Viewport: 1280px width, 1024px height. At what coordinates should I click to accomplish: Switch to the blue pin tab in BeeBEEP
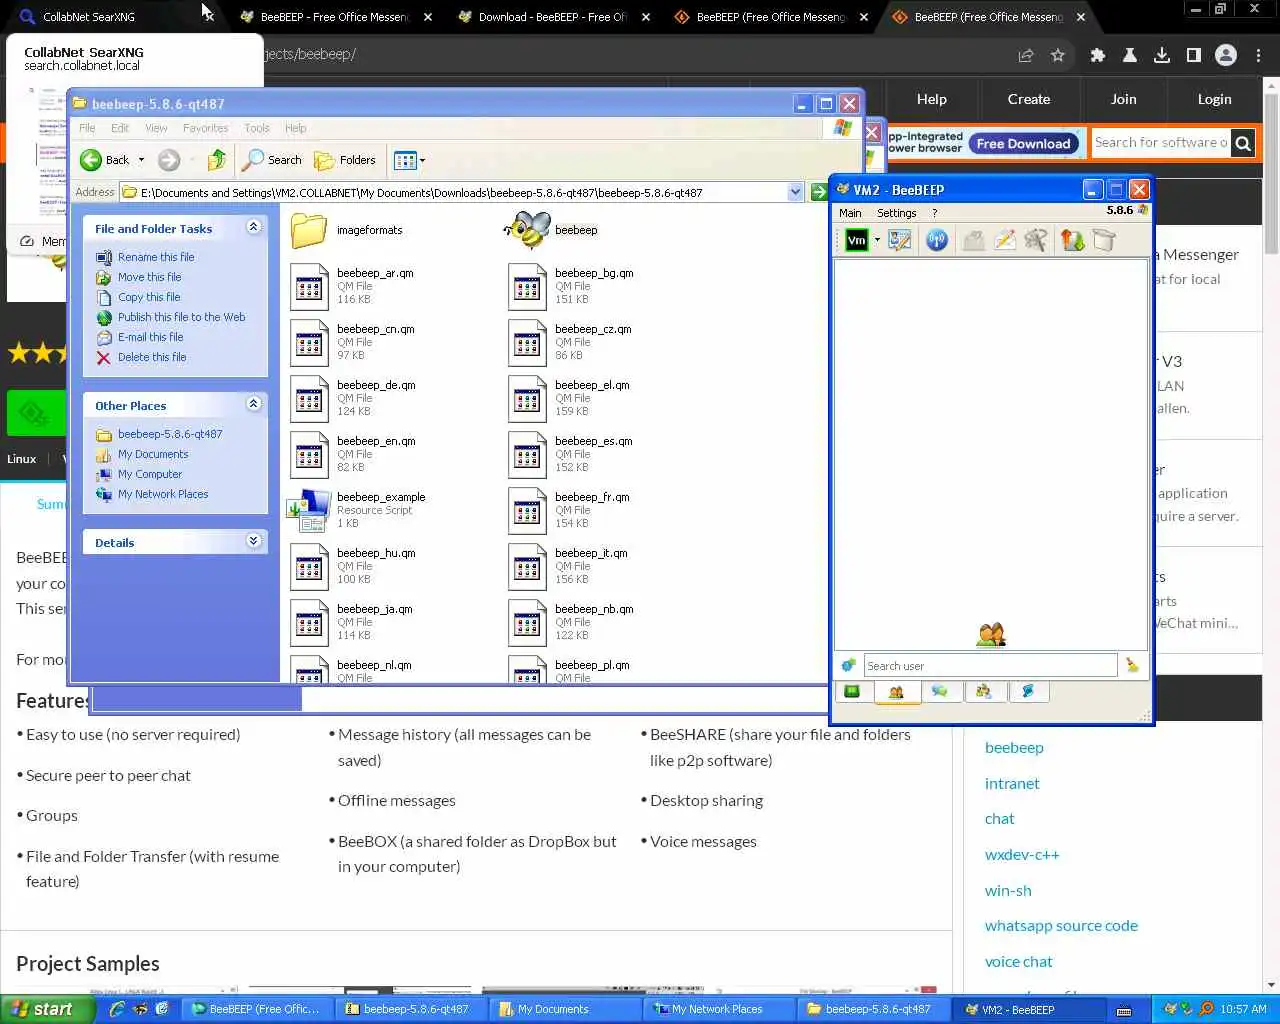[x=1028, y=692]
